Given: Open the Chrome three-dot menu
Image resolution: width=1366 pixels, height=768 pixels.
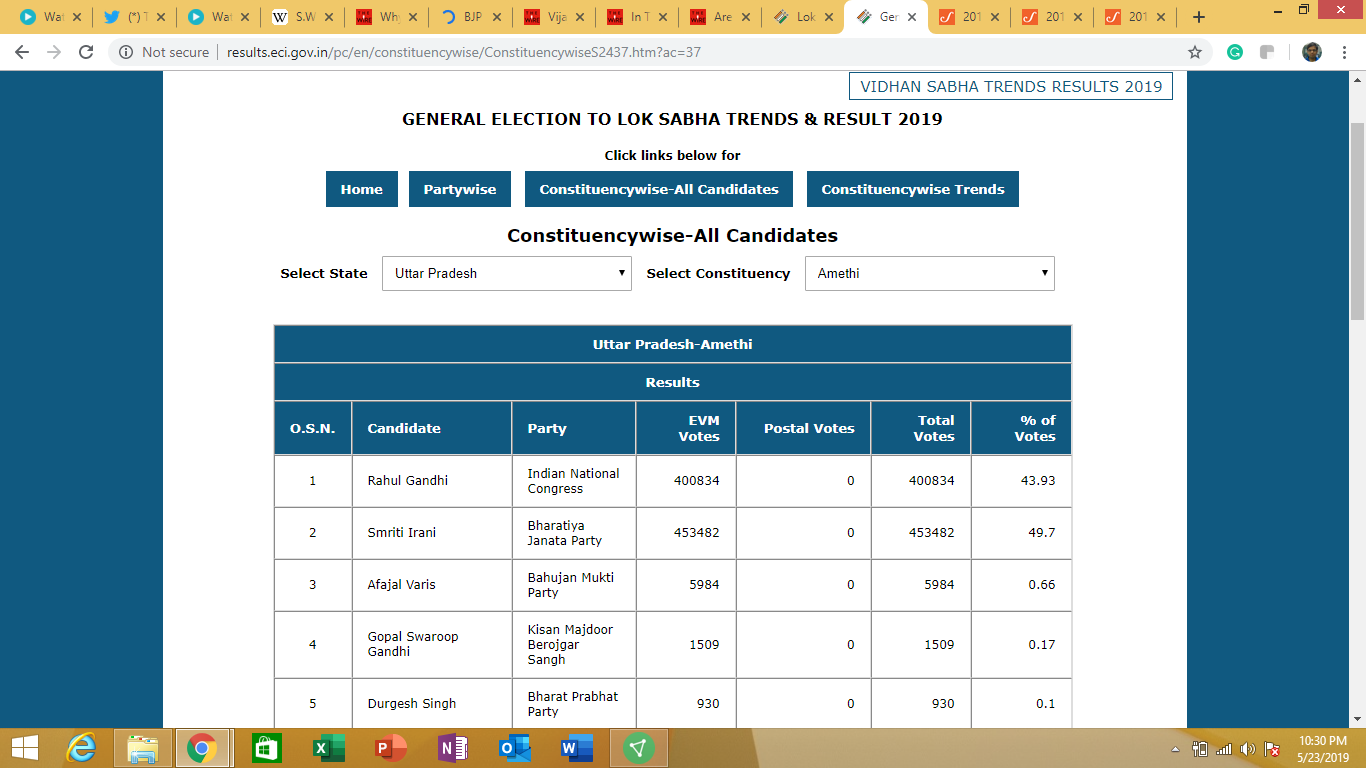Looking at the screenshot, I should tap(1344, 52).
